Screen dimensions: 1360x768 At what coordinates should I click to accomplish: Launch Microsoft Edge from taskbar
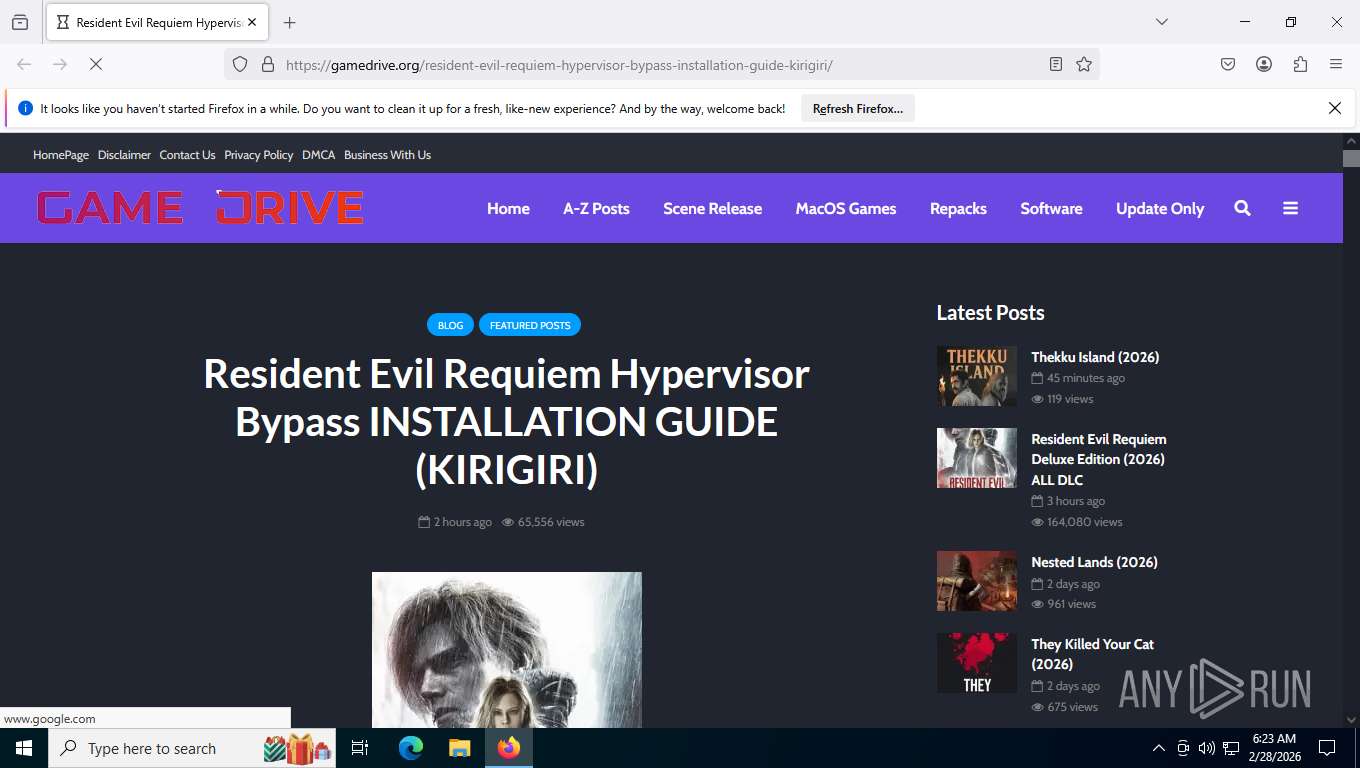(411, 748)
